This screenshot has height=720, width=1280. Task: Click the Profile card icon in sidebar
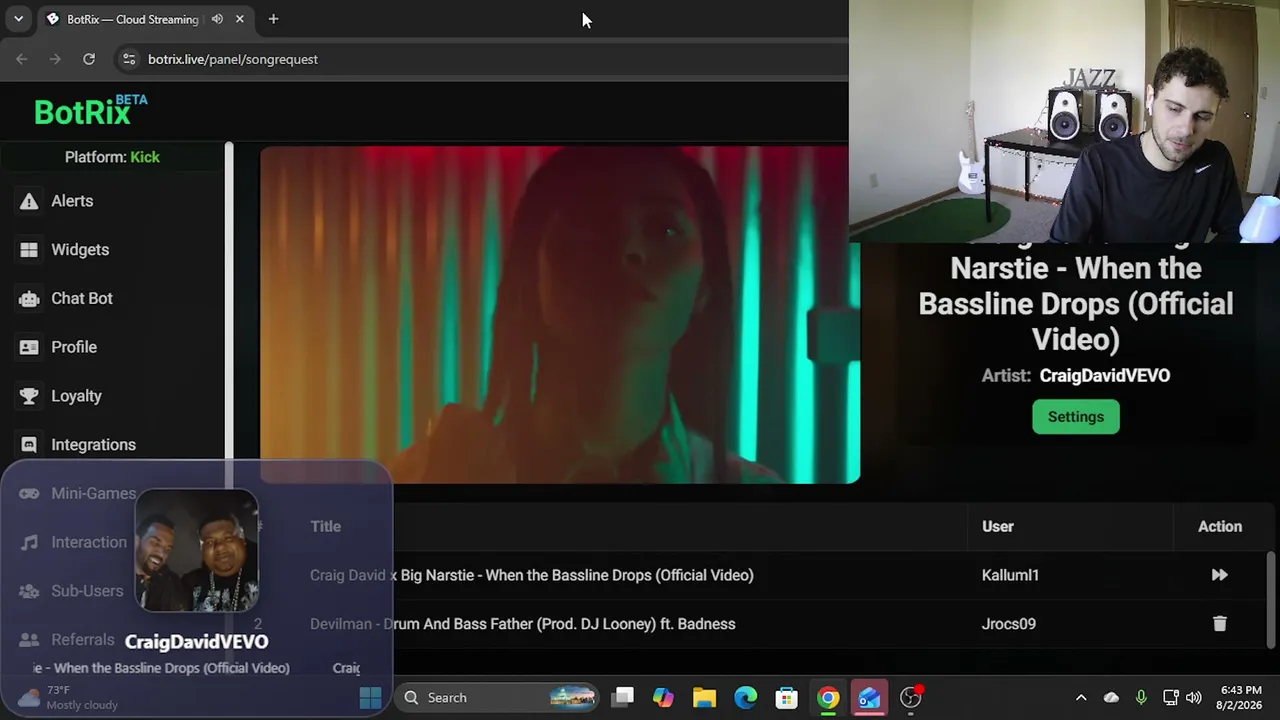[29, 347]
